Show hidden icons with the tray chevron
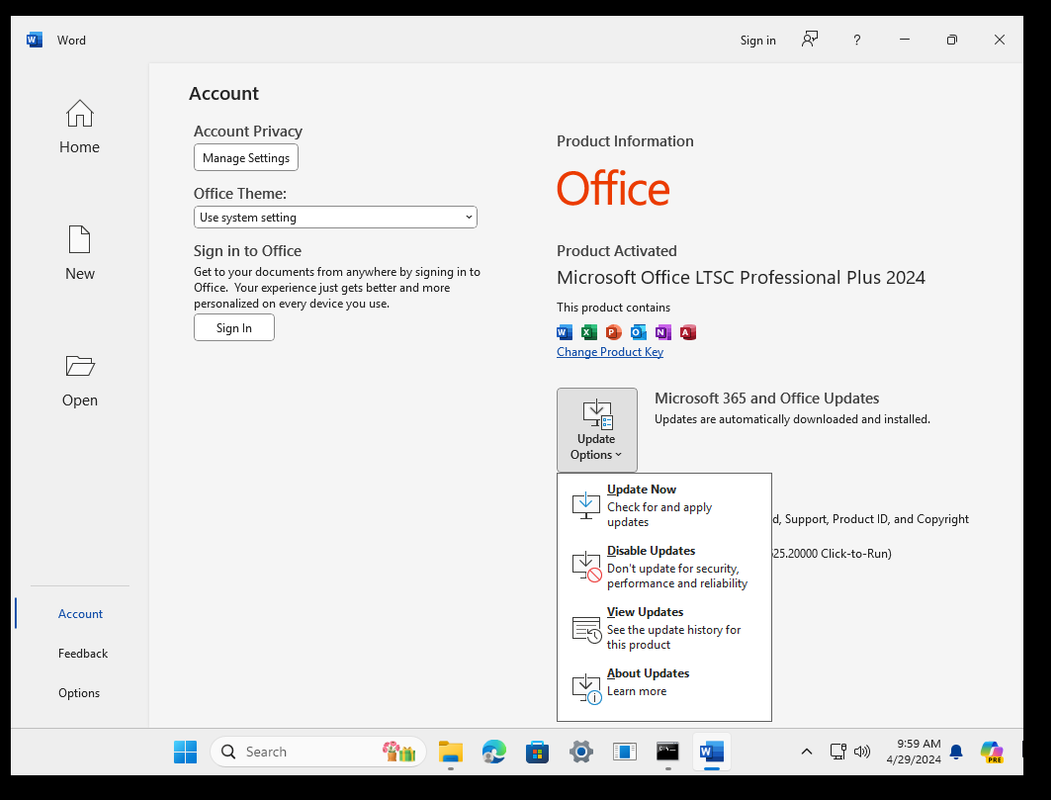Viewport: 1051px width, 800px height. [x=807, y=752]
